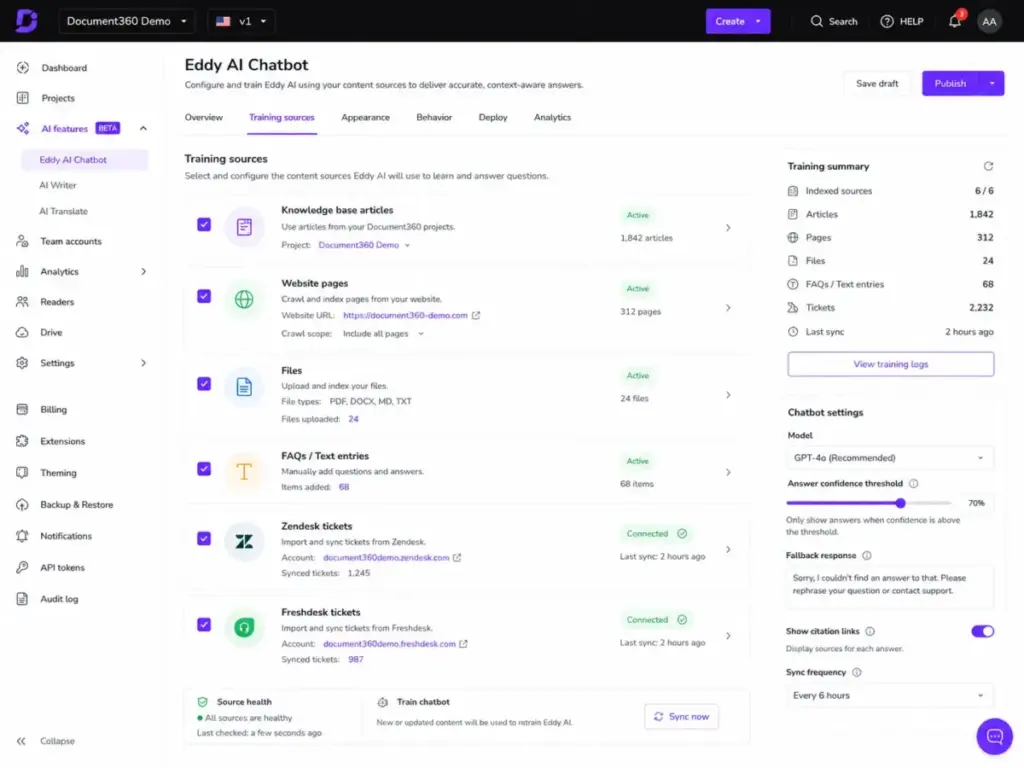1024x768 pixels.
Task: Open the AA user avatar menu
Action: click(x=989, y=22)
